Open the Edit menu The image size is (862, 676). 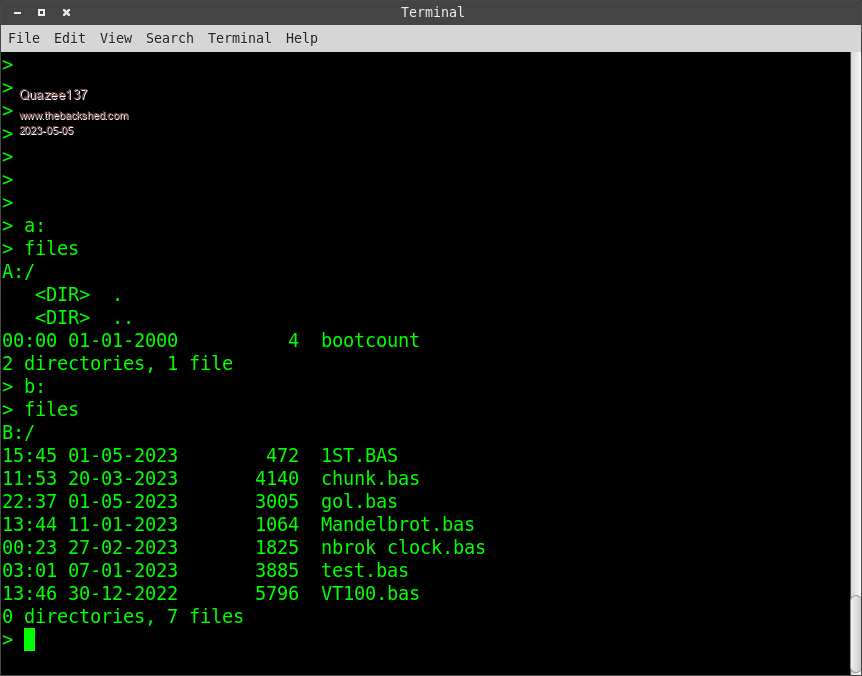pyautogui.click(x=70, y=38)
